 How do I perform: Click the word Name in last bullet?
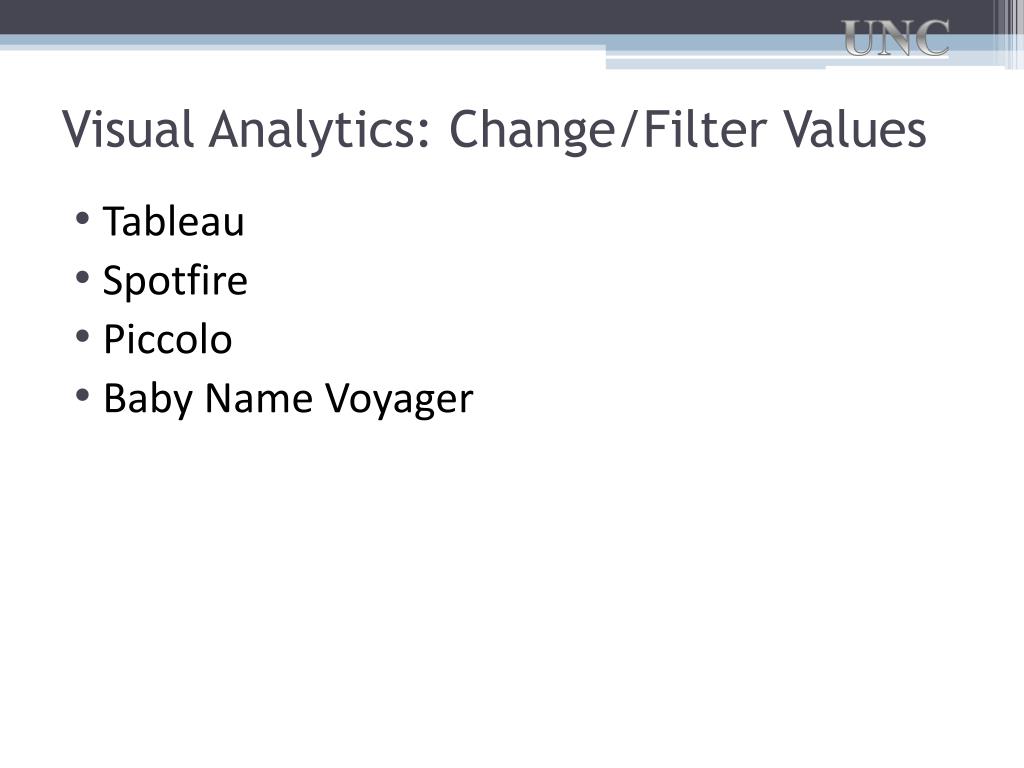point(259,397)
